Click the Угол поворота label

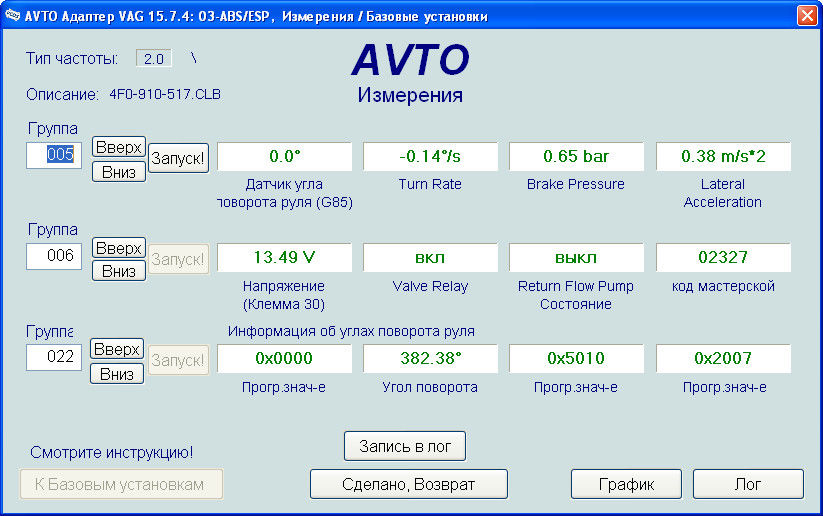430,387
